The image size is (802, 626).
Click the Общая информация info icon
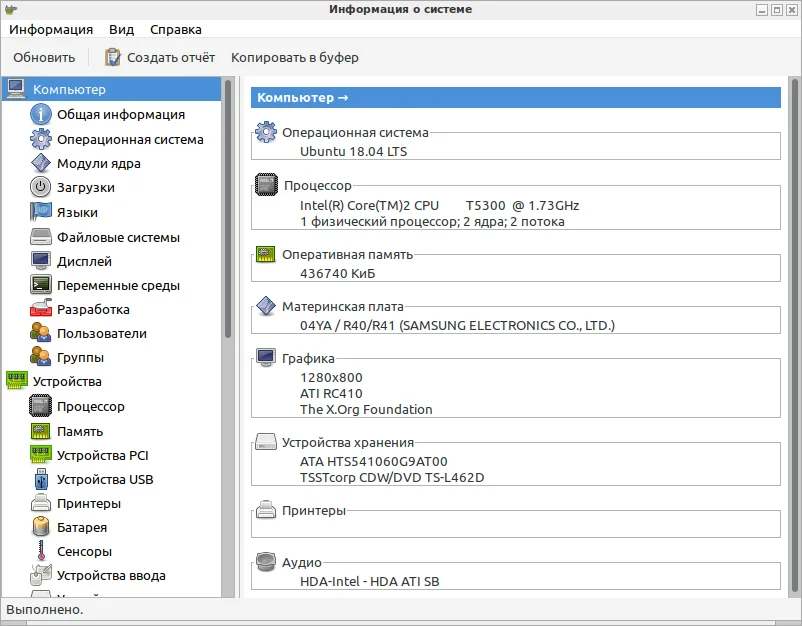pos(40,114)
